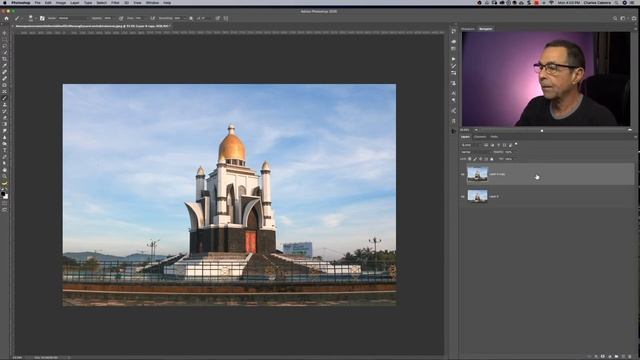Open the brush Mode dropdown
The image size is (640, 360).
(x=72, y=18)
